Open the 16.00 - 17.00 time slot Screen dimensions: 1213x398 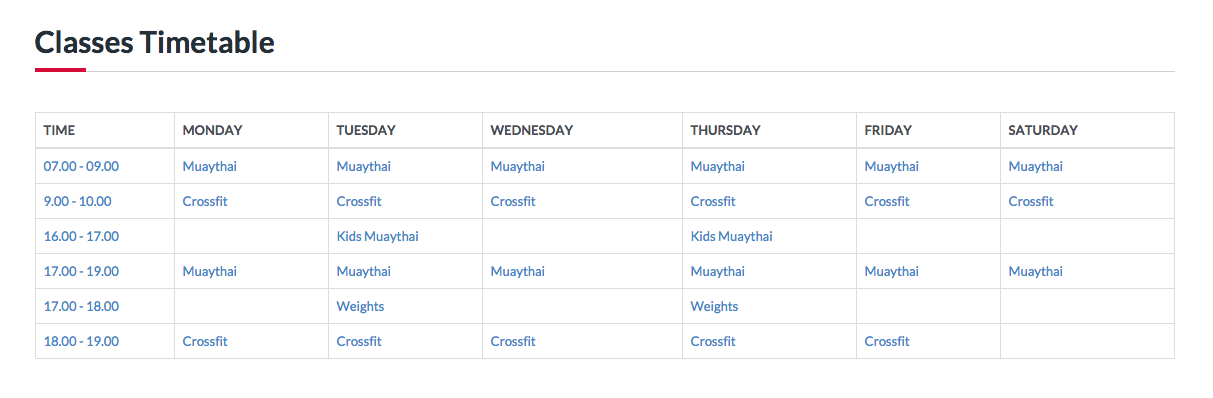click(x=81, y=236)
